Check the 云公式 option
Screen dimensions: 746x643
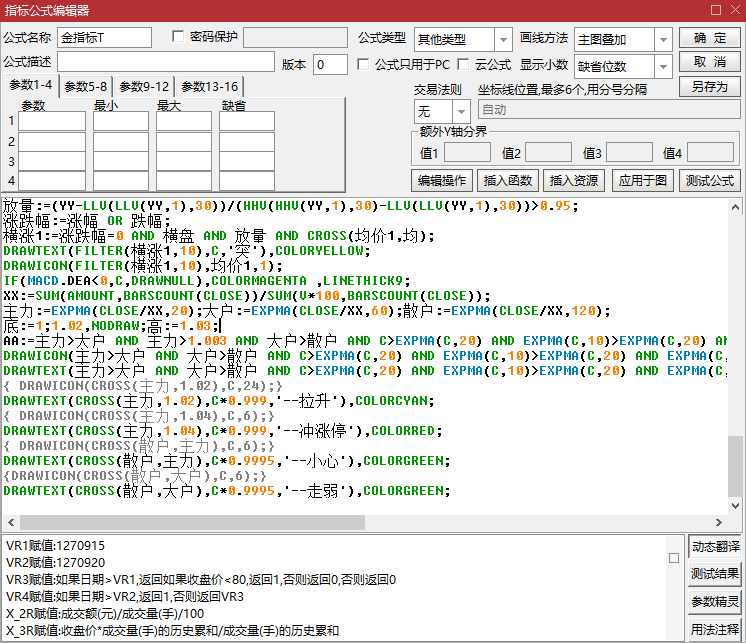click(x=463, y=64)
